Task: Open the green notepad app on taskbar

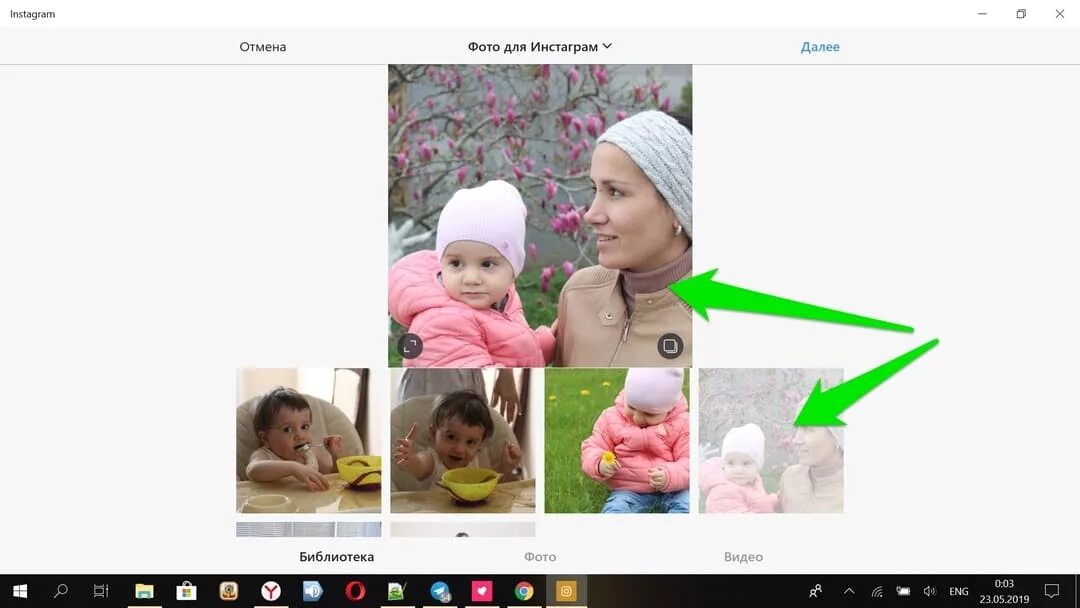Action: point(397,591)
